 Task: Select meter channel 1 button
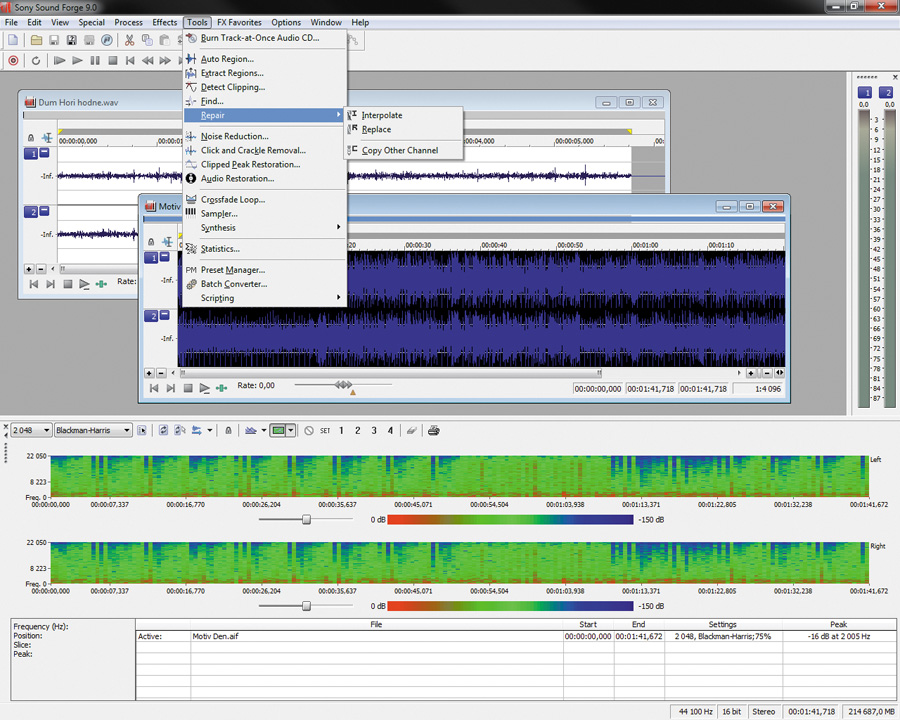[x=864, y=92]
